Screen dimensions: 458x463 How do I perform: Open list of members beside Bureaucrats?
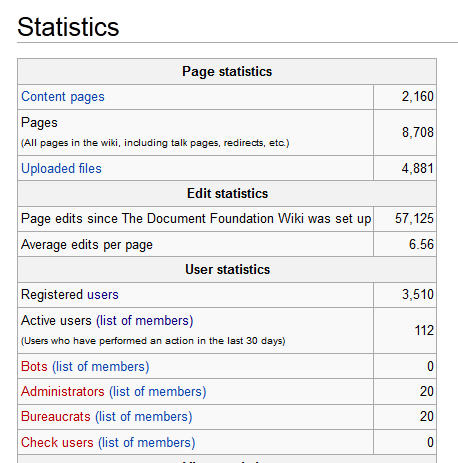pos(144,417)
